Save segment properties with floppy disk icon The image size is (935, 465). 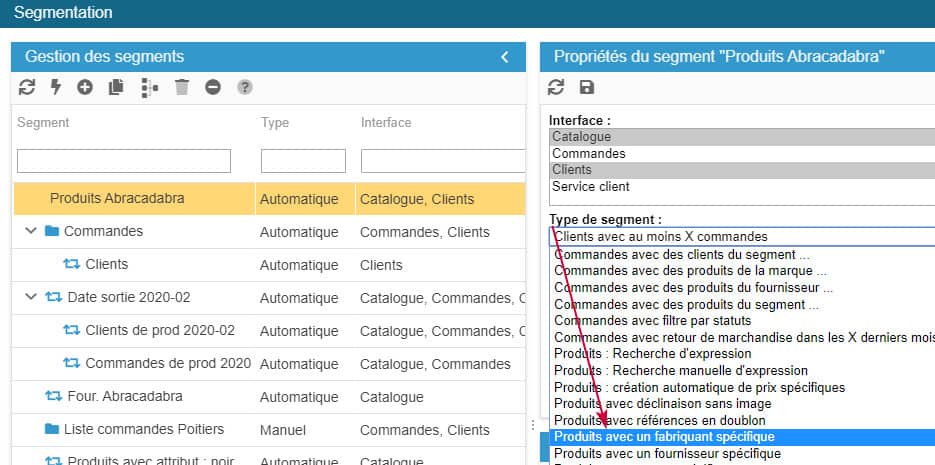click(587, 87)
